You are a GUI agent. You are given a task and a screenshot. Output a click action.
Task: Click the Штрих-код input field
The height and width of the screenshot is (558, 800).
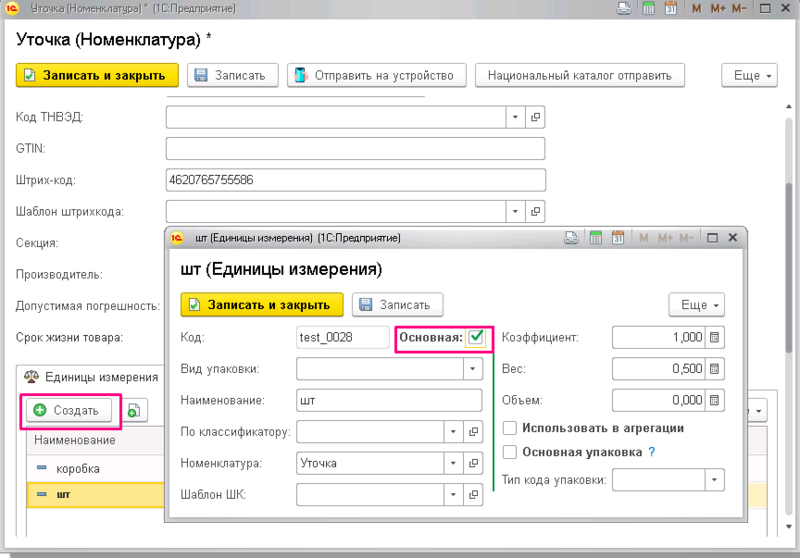coord(355,180)
